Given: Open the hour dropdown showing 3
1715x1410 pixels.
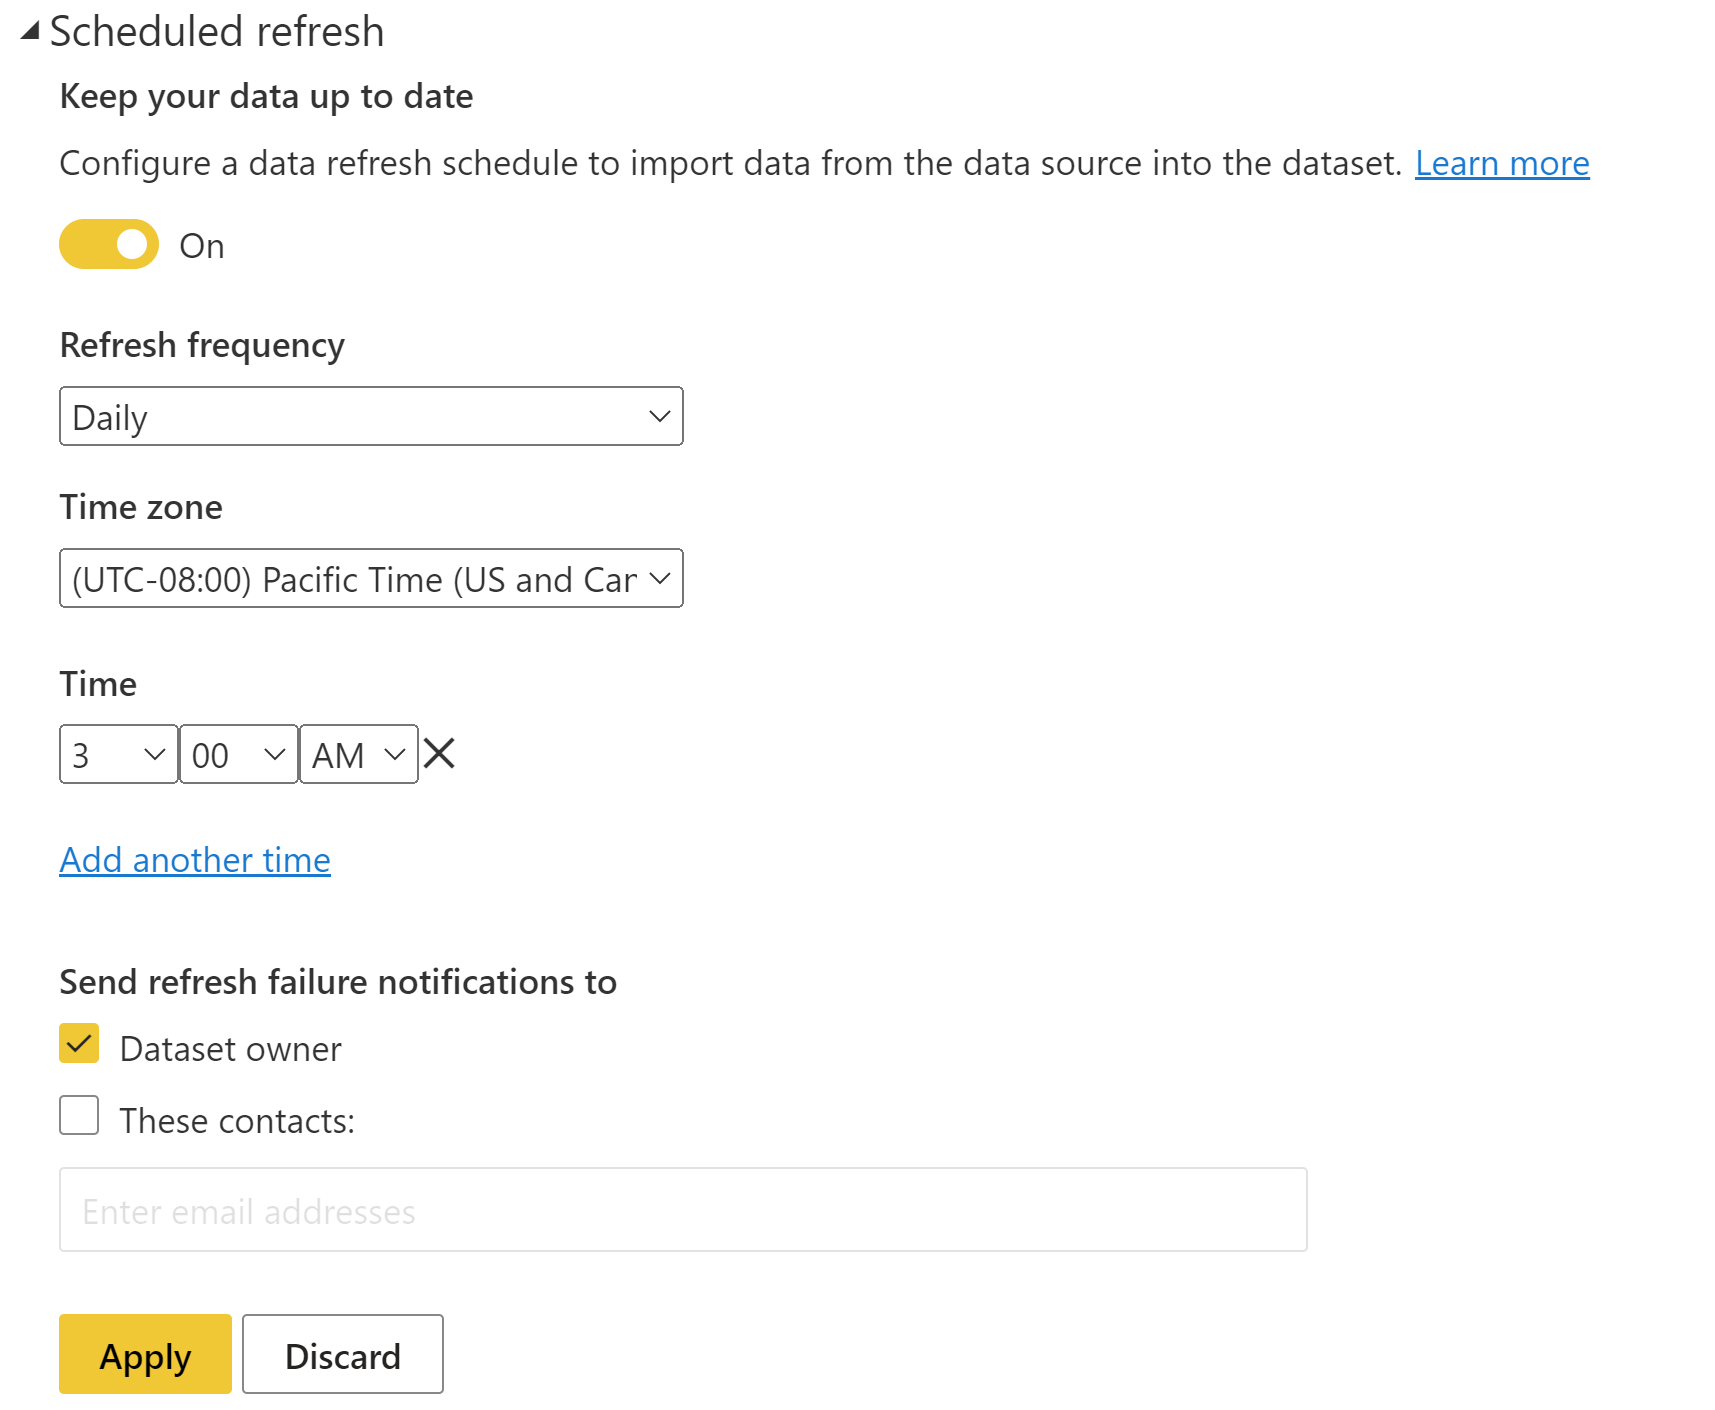Looking at the screenshot, I should [x=118, y=754].
